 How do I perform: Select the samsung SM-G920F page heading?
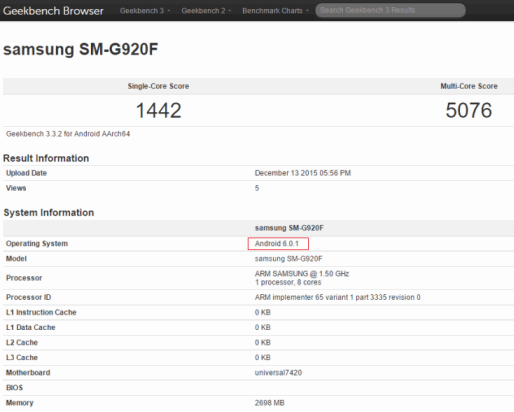[x=80, y=49]
